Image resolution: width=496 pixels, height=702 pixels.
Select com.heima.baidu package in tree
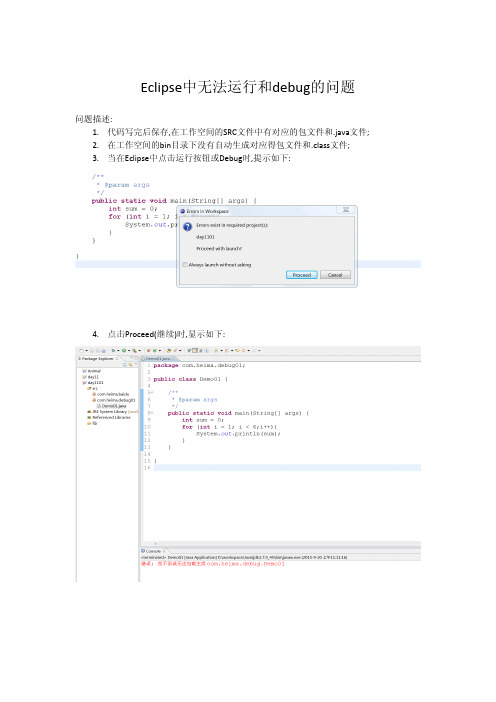[x=111, y=394]
